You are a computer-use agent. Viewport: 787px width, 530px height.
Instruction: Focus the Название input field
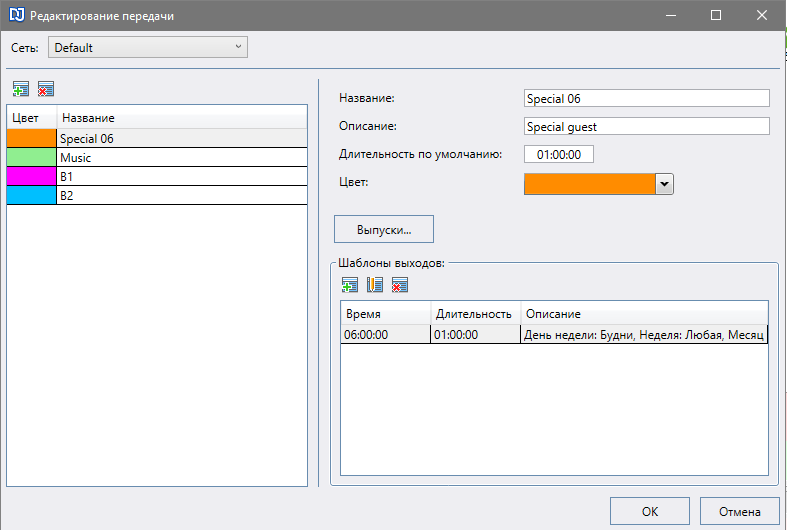click(646, 98)
